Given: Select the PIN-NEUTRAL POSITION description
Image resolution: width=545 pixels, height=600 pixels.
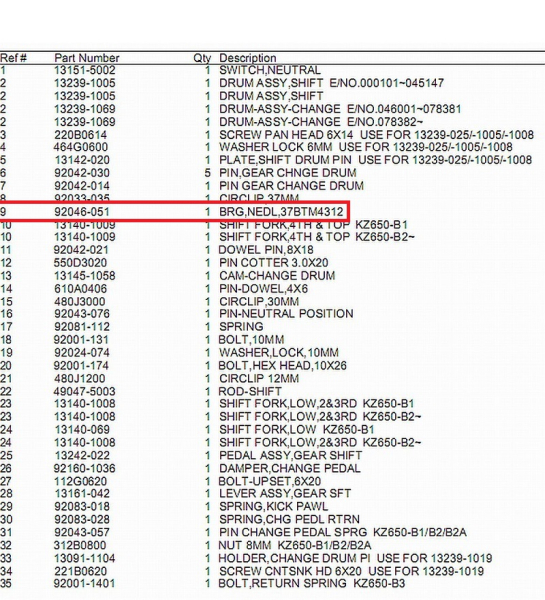Looking at the screenshot, I should (x=286, y=314).
